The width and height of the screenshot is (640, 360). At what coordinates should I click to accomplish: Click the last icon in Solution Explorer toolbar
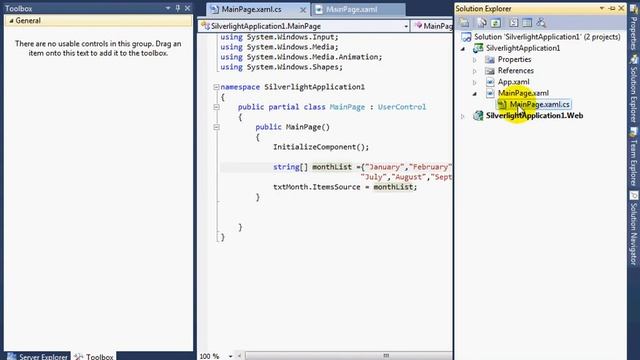pos(541,22)
